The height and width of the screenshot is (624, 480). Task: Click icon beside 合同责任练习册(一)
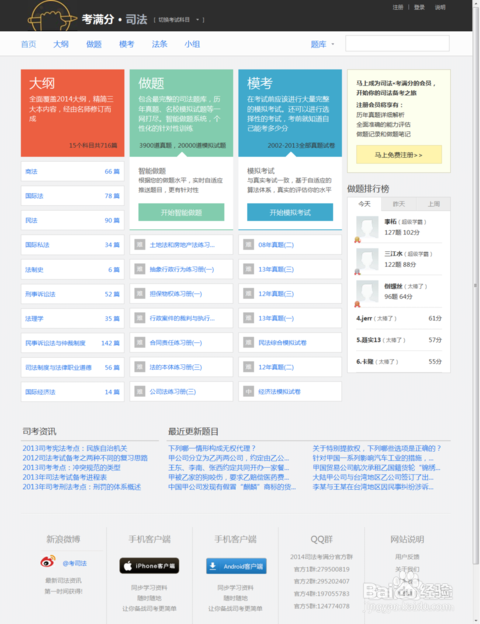[140, 342]
